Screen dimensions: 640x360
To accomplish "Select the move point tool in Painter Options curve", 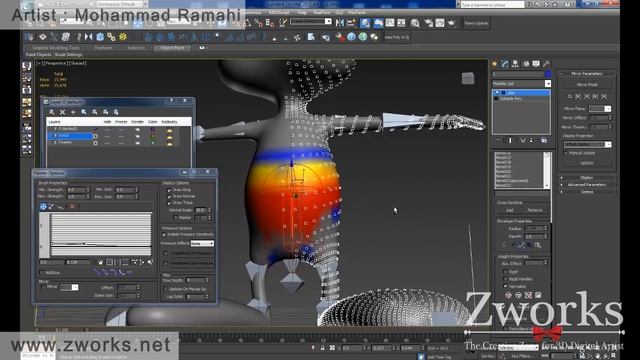I will [43, 207].
